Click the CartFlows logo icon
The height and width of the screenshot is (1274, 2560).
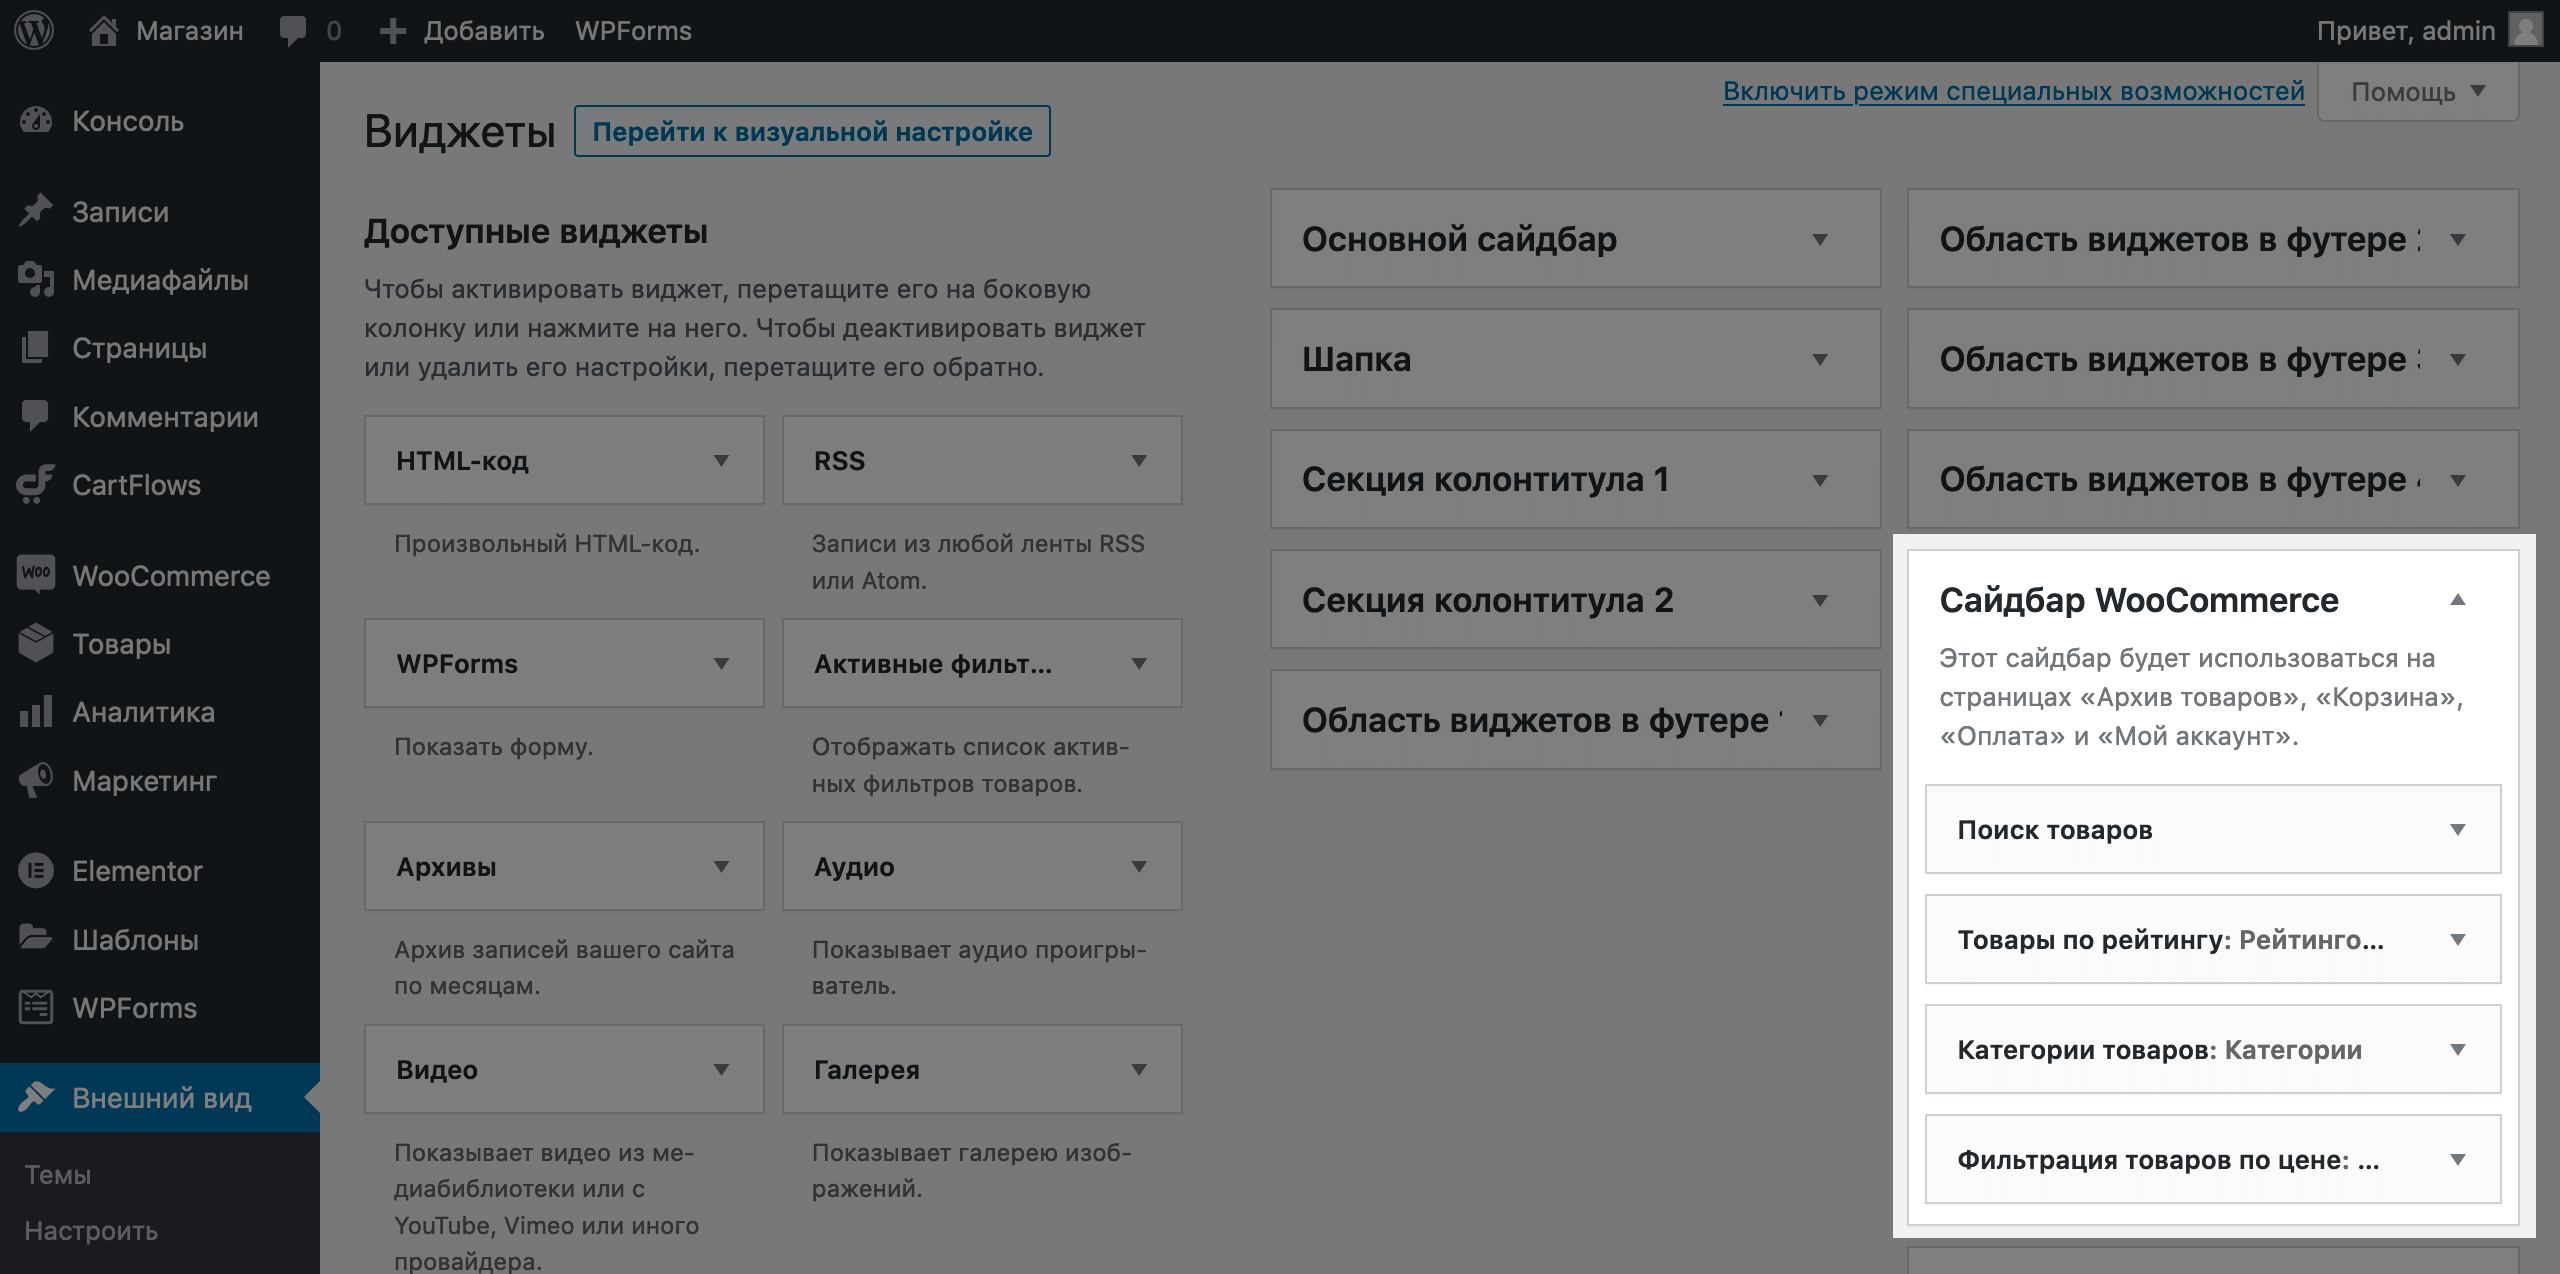click(36, 484)
